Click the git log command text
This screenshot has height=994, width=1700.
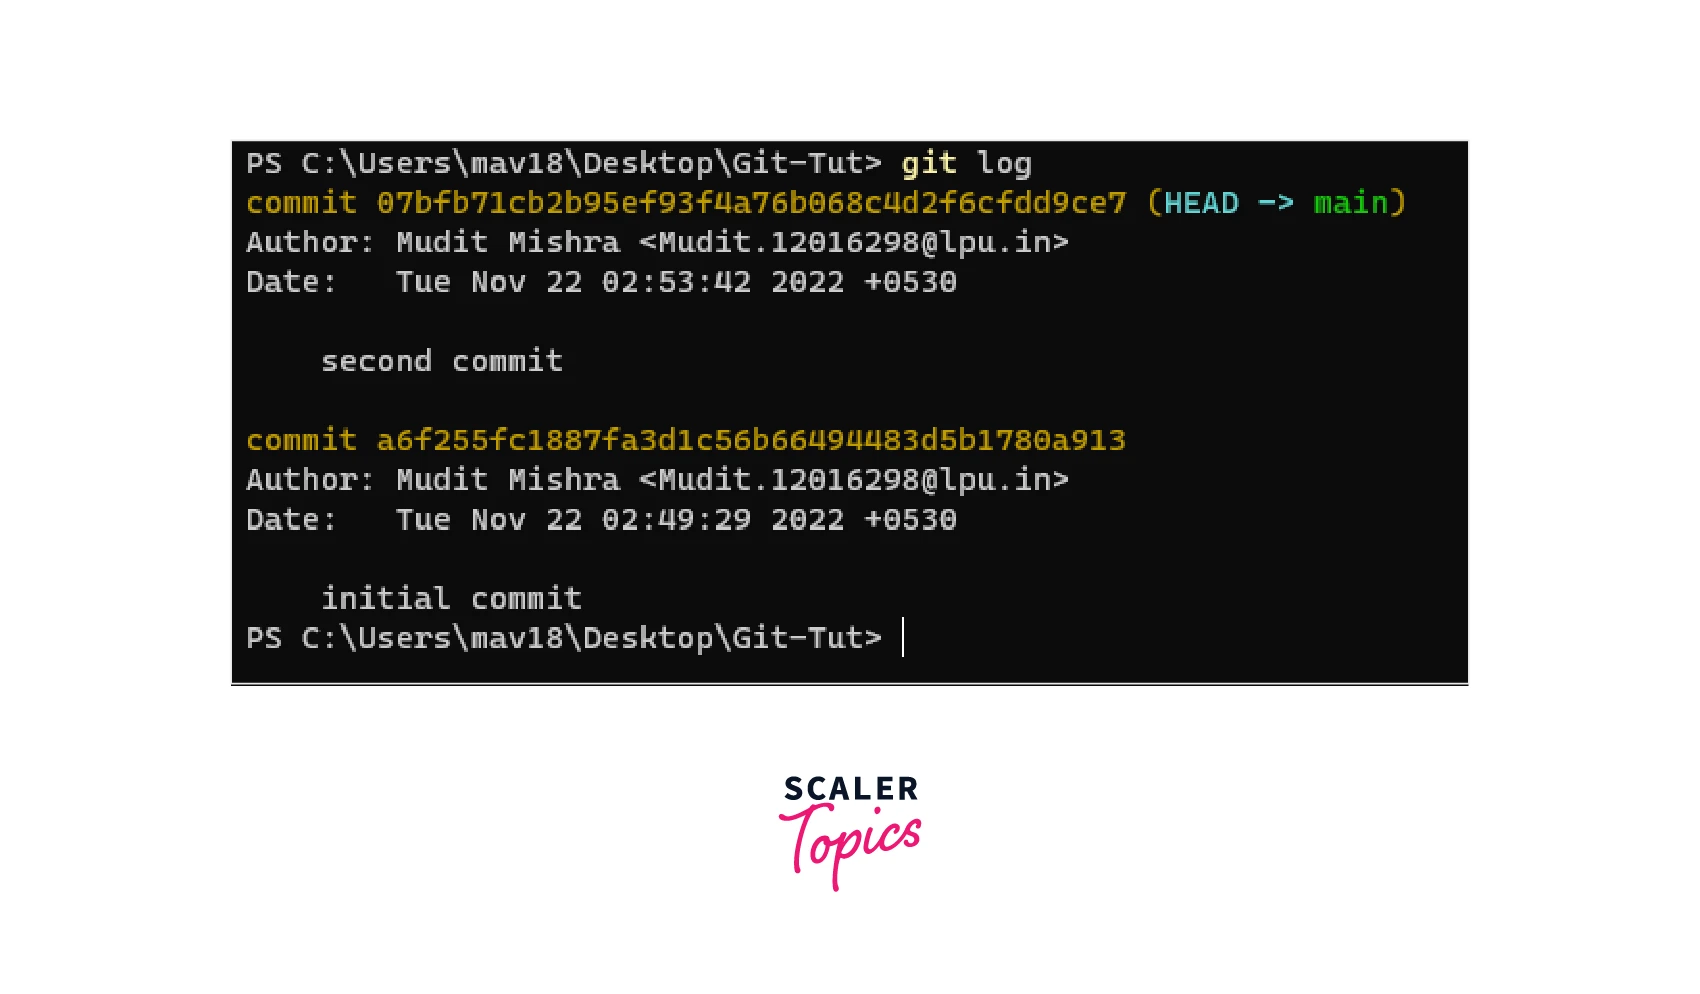pos(966,163)
